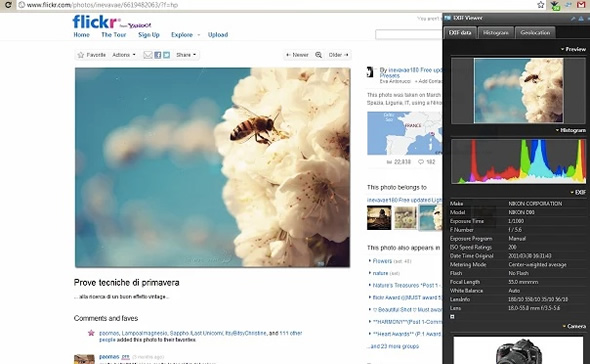
Task: Open the nature set link
Action: pyautogui.click(x=380, y=273)
